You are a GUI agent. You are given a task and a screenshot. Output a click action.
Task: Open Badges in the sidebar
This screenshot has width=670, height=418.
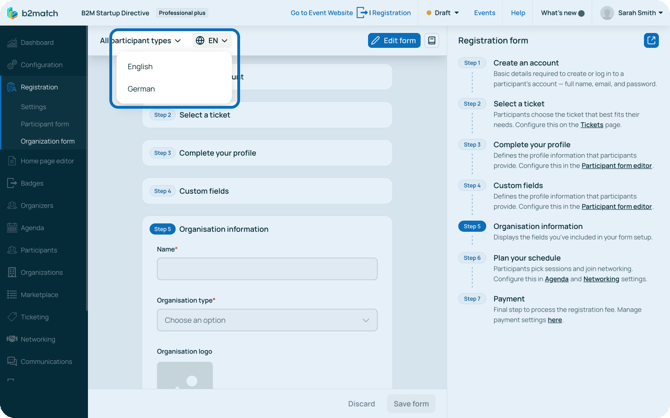click(x=32, y=183)
